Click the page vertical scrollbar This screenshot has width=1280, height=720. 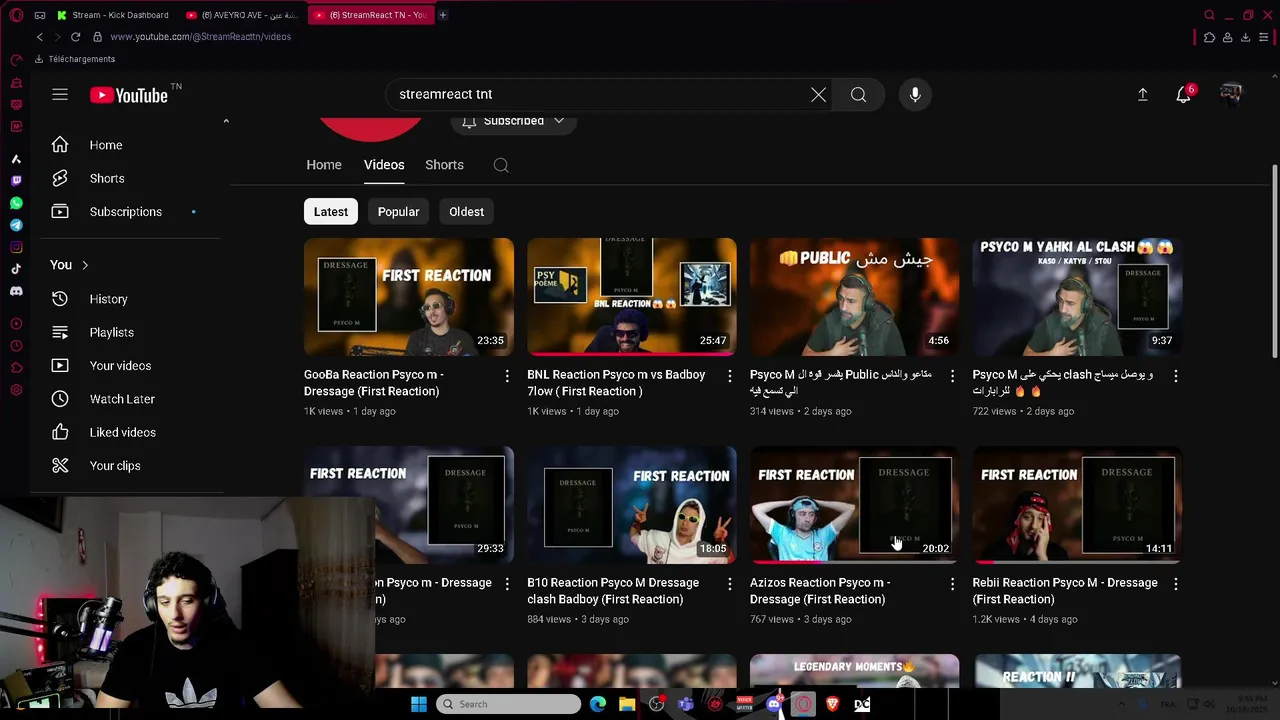(x=1274, y=260)
